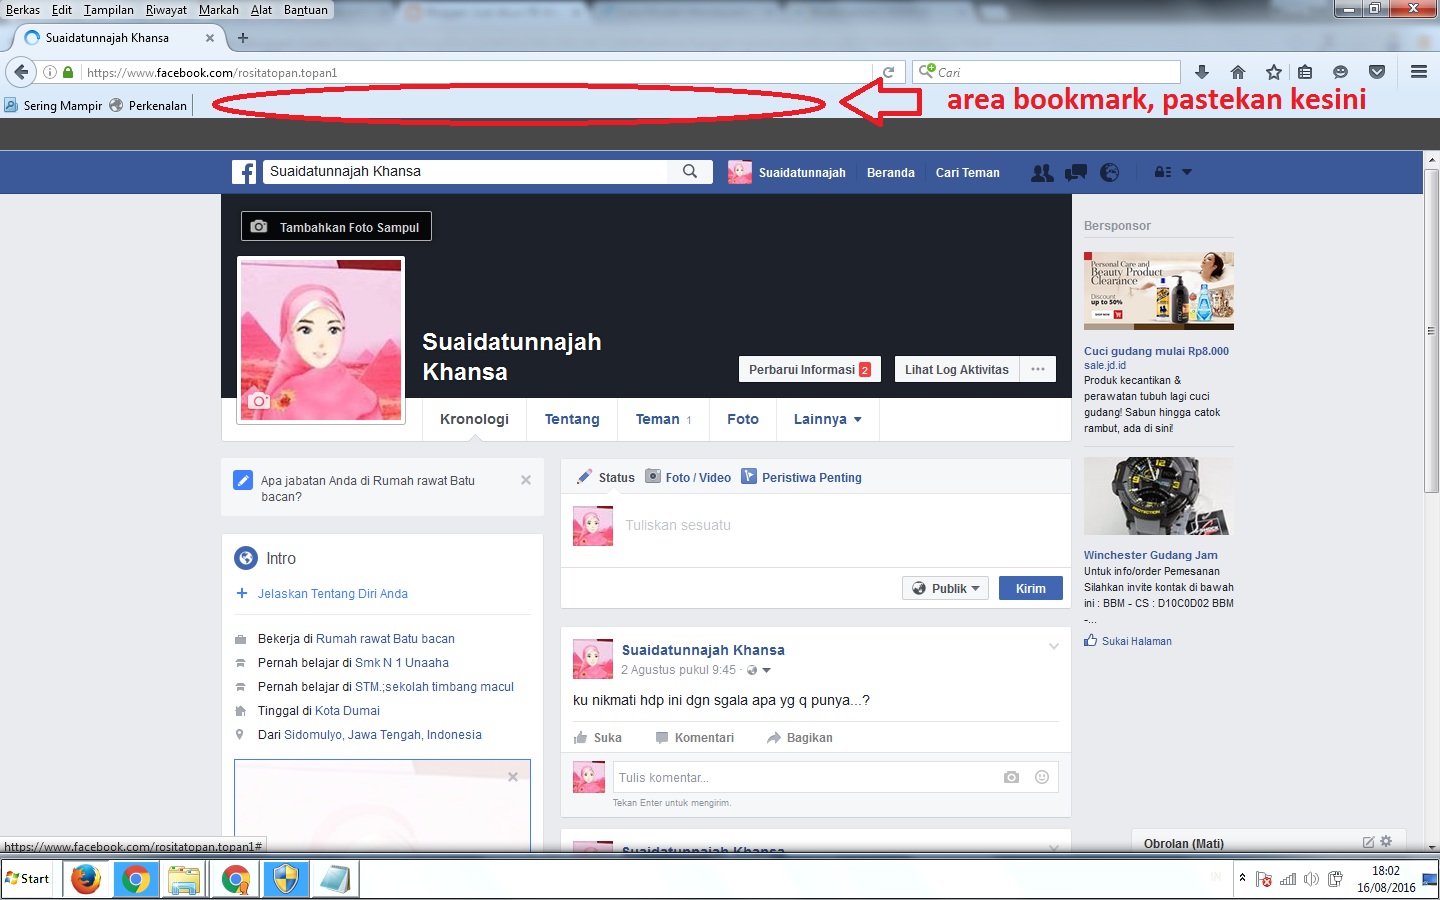1440x900 pixels.
Task: Show bookmarks list icon in toolbar
Action: 1305,72
